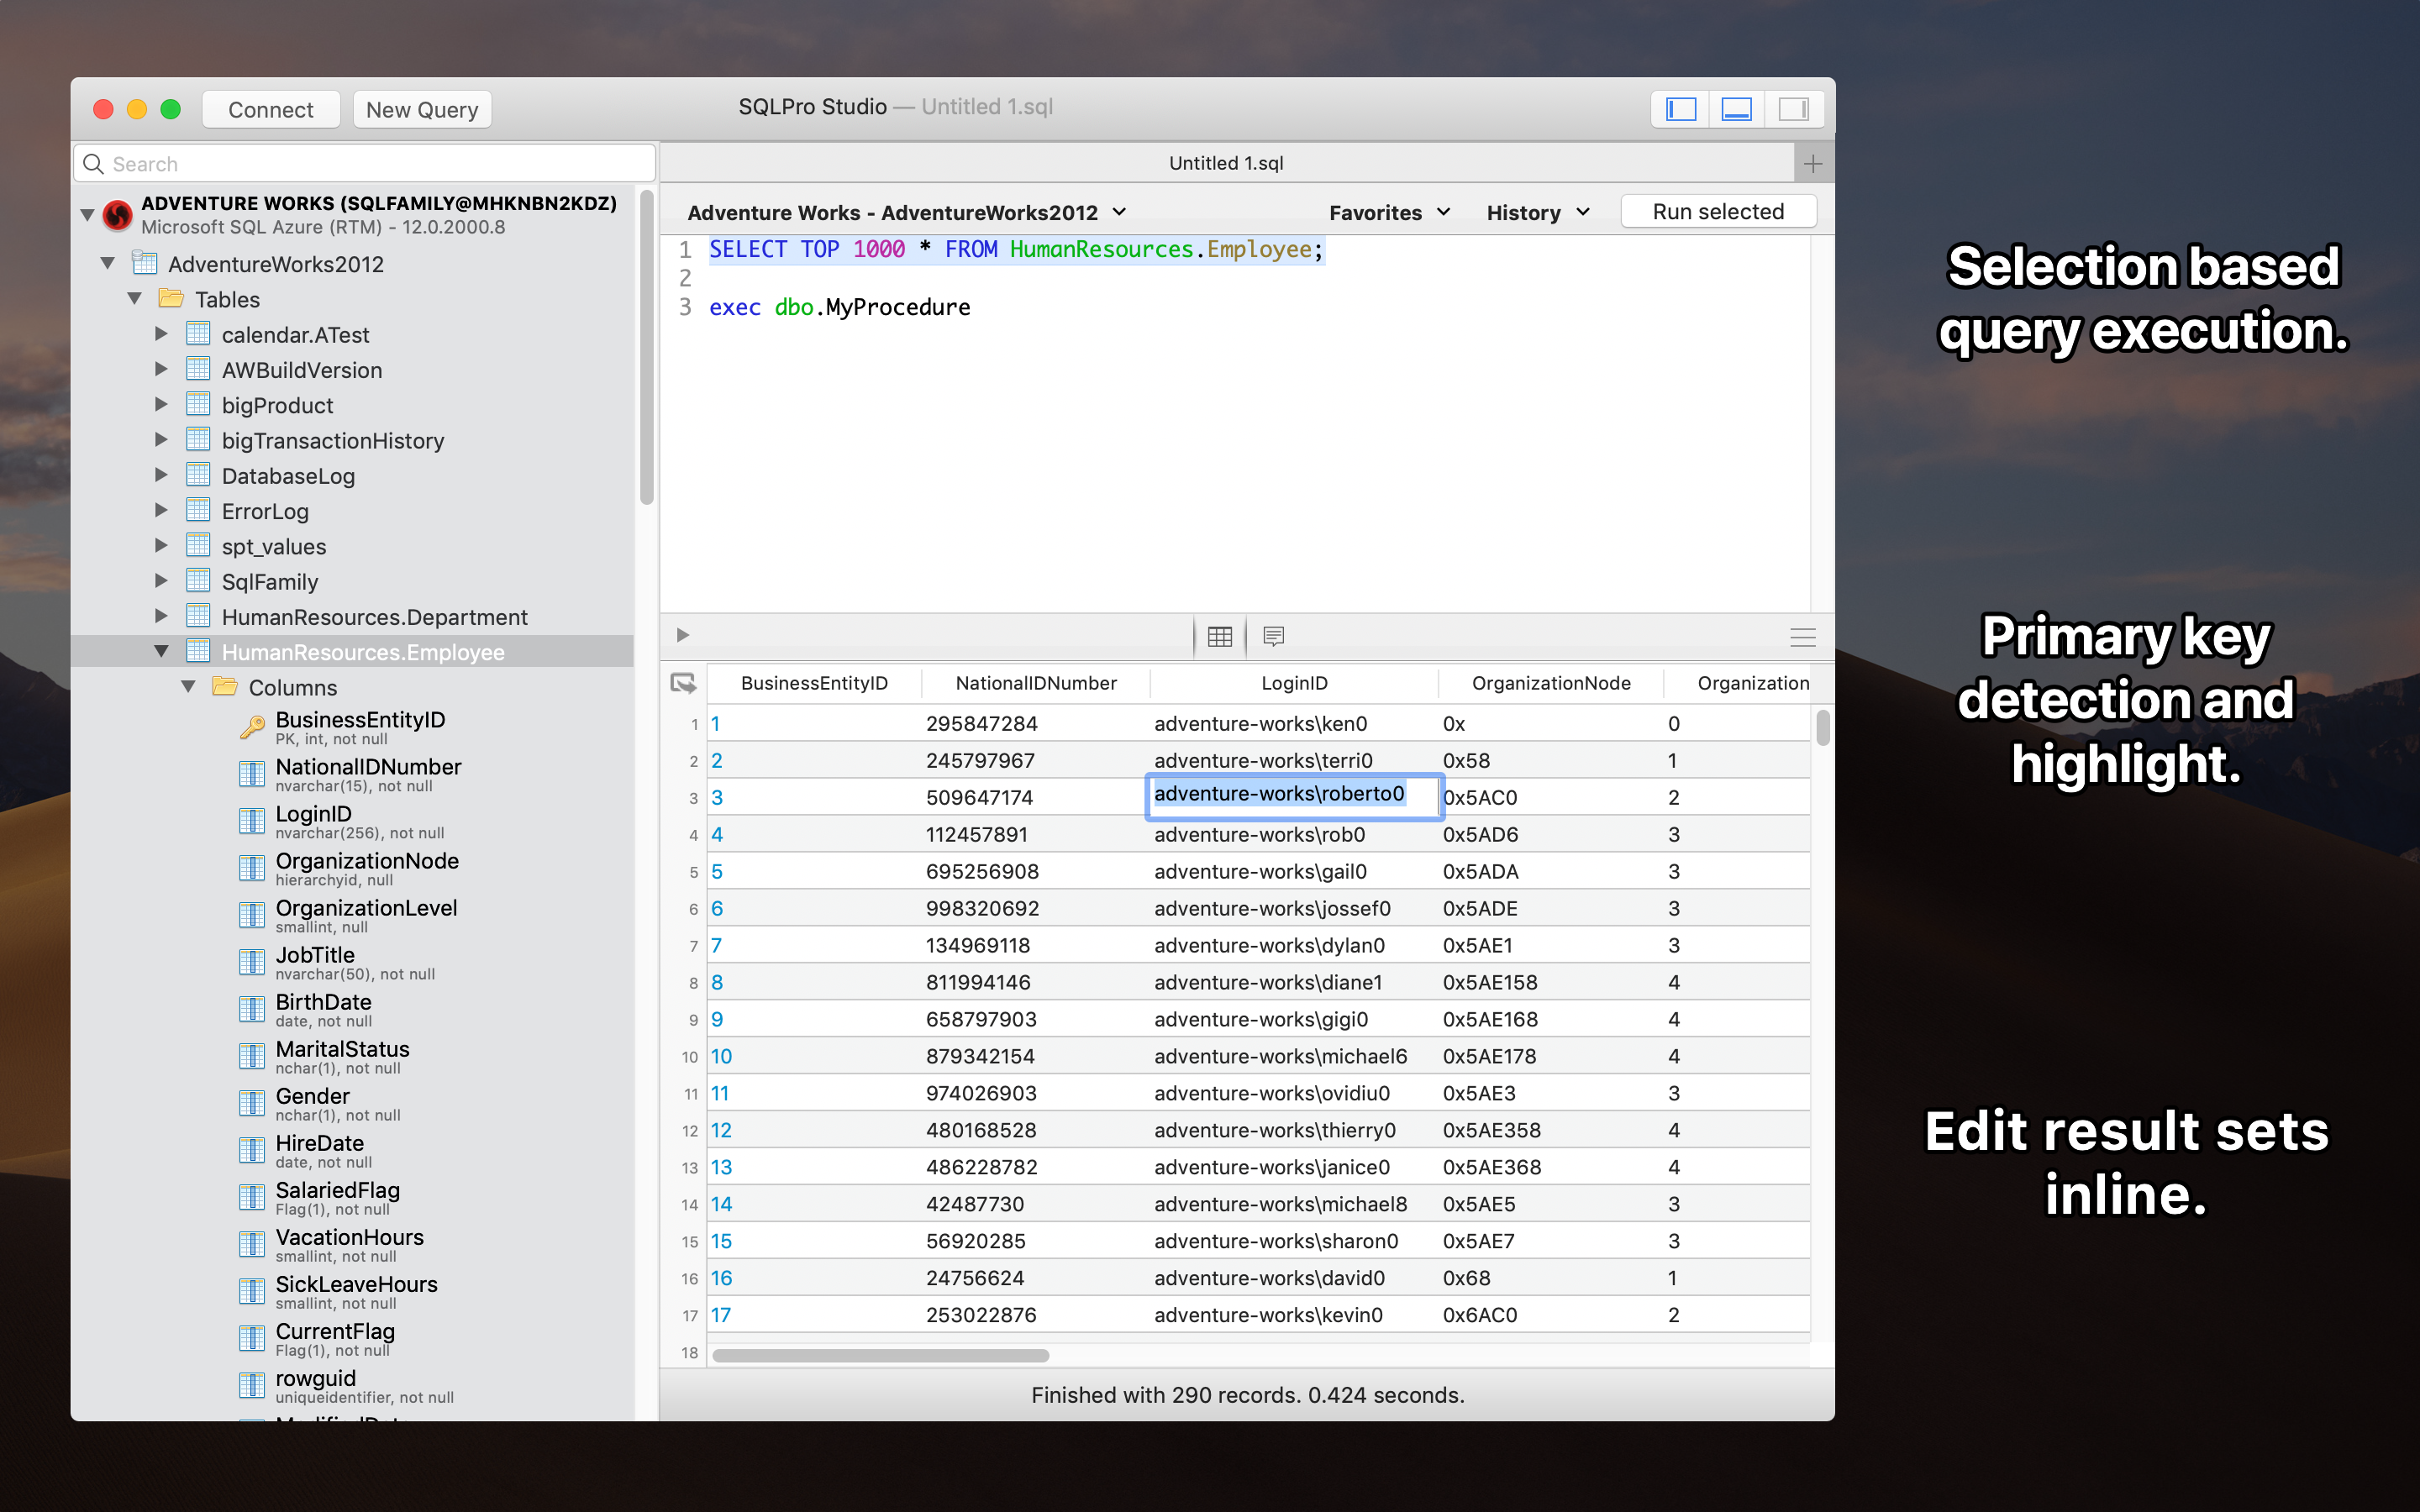The width and height of the screenshot is (2420, 1512).
Task: Expand the calendar.ATest table
Action: [163, 334]
